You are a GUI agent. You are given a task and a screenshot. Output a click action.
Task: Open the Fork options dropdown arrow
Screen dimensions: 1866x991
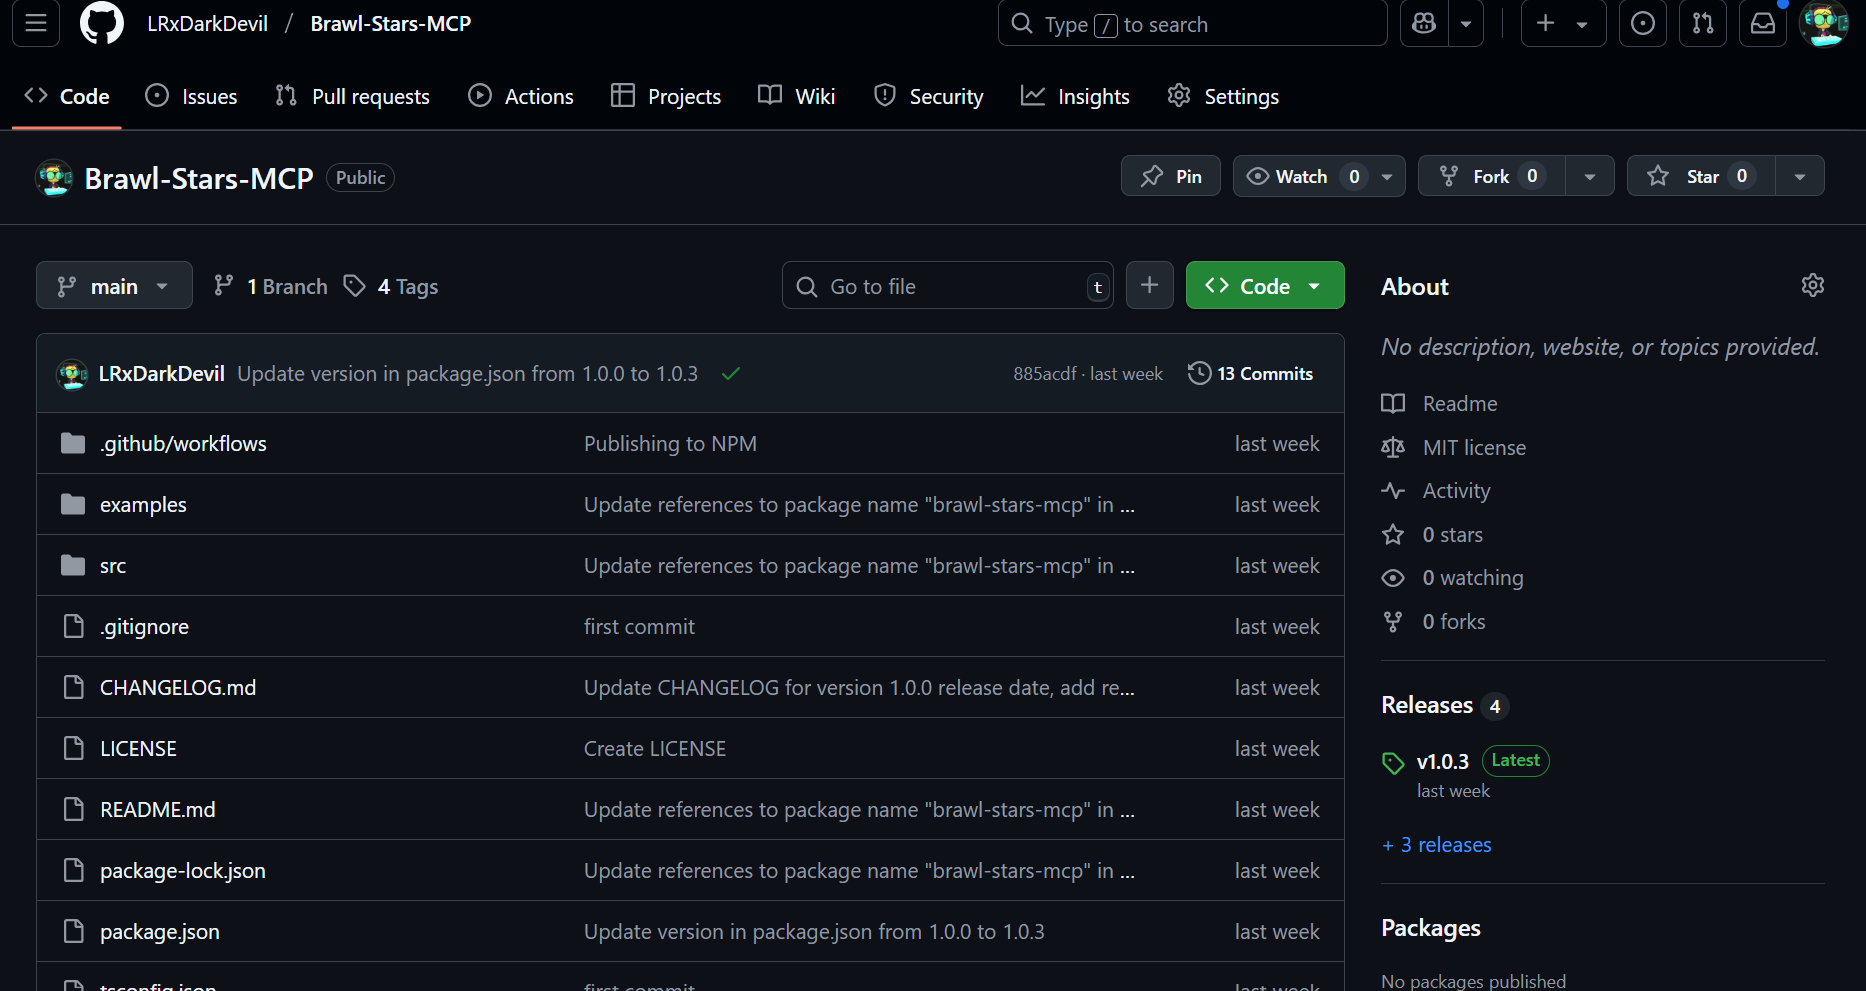1589,176
